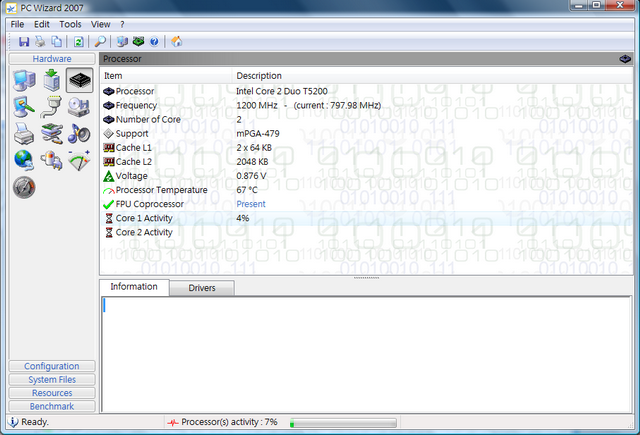Screen dimensions: 640x435
Task: Select the Mainboard download-arrow icon
Action: [52, 80]
